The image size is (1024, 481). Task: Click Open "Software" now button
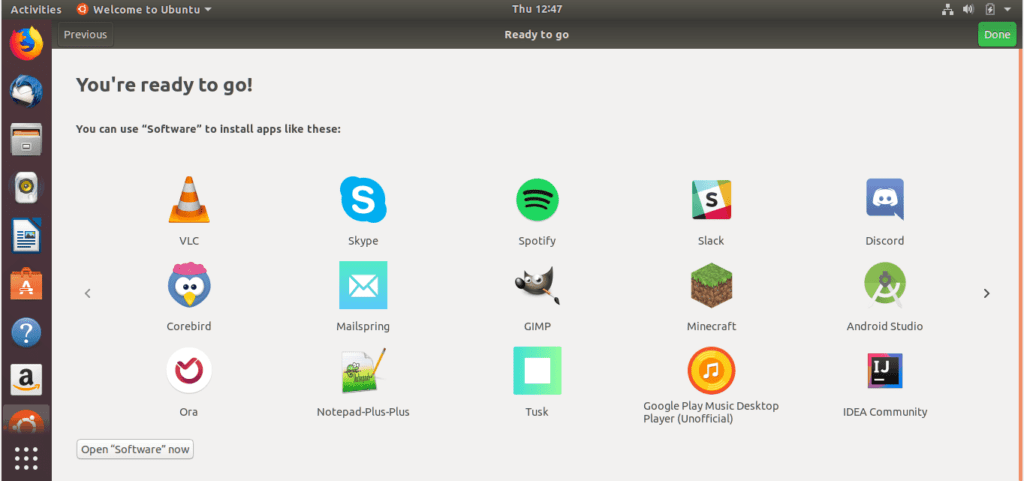point(135,449)
